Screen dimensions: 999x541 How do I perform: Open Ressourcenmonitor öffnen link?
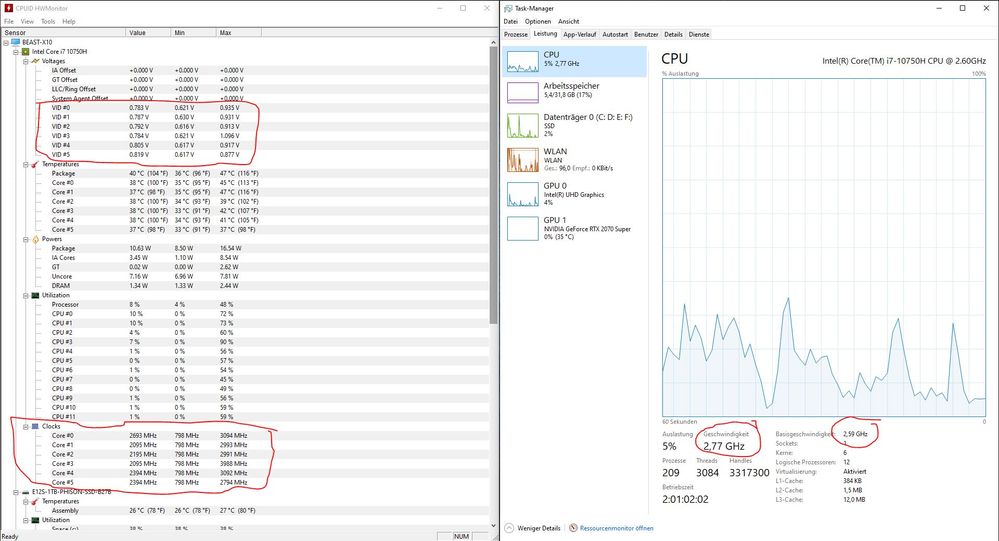click(616, 528)
